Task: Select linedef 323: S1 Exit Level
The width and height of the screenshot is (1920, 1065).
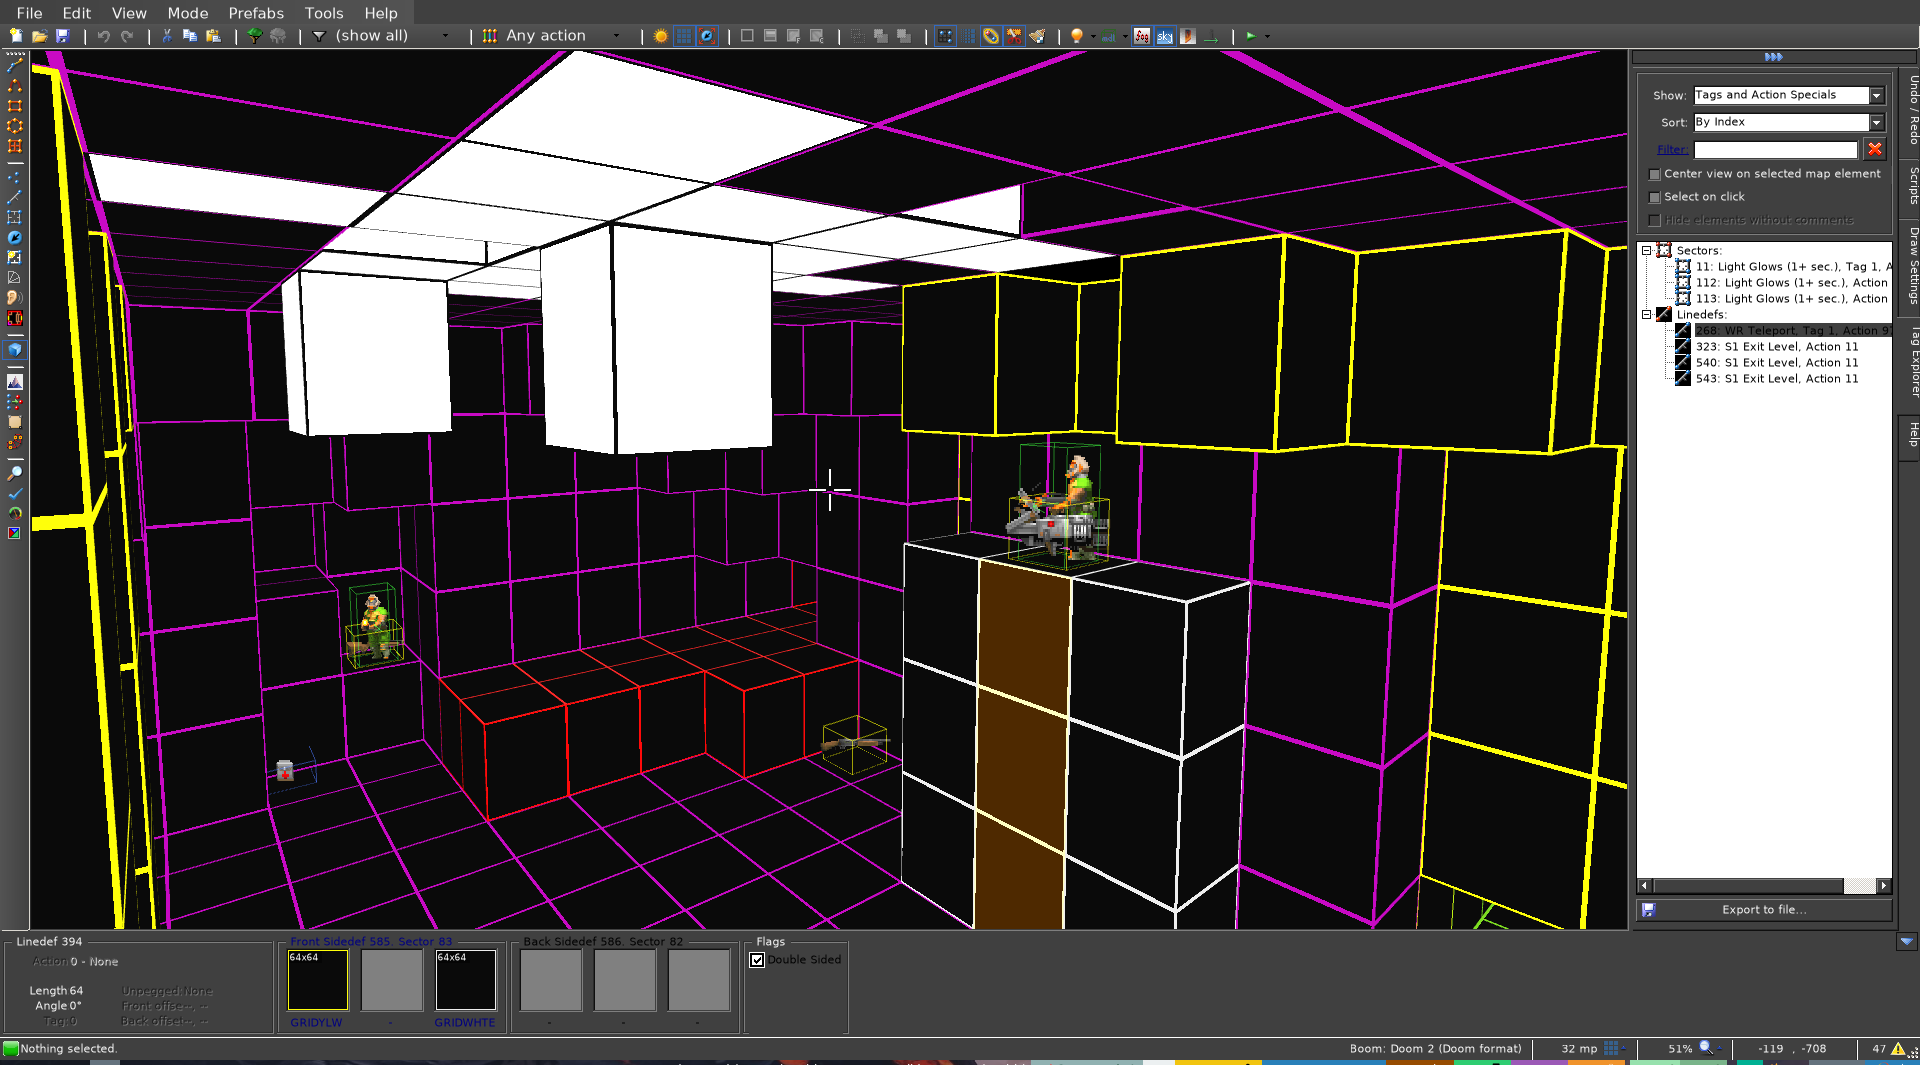Action: tap(1776, 347)
